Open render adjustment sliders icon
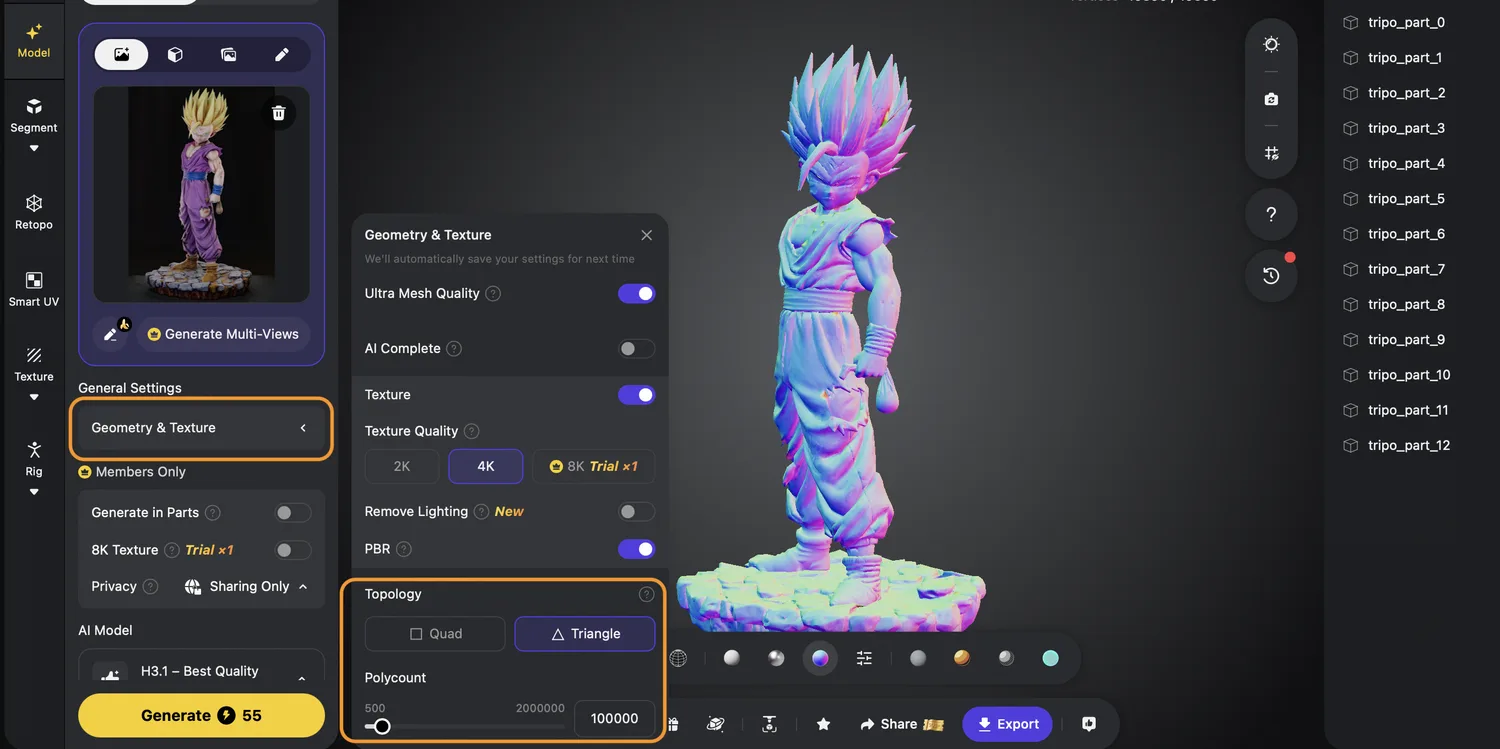 tap(865, 658)
